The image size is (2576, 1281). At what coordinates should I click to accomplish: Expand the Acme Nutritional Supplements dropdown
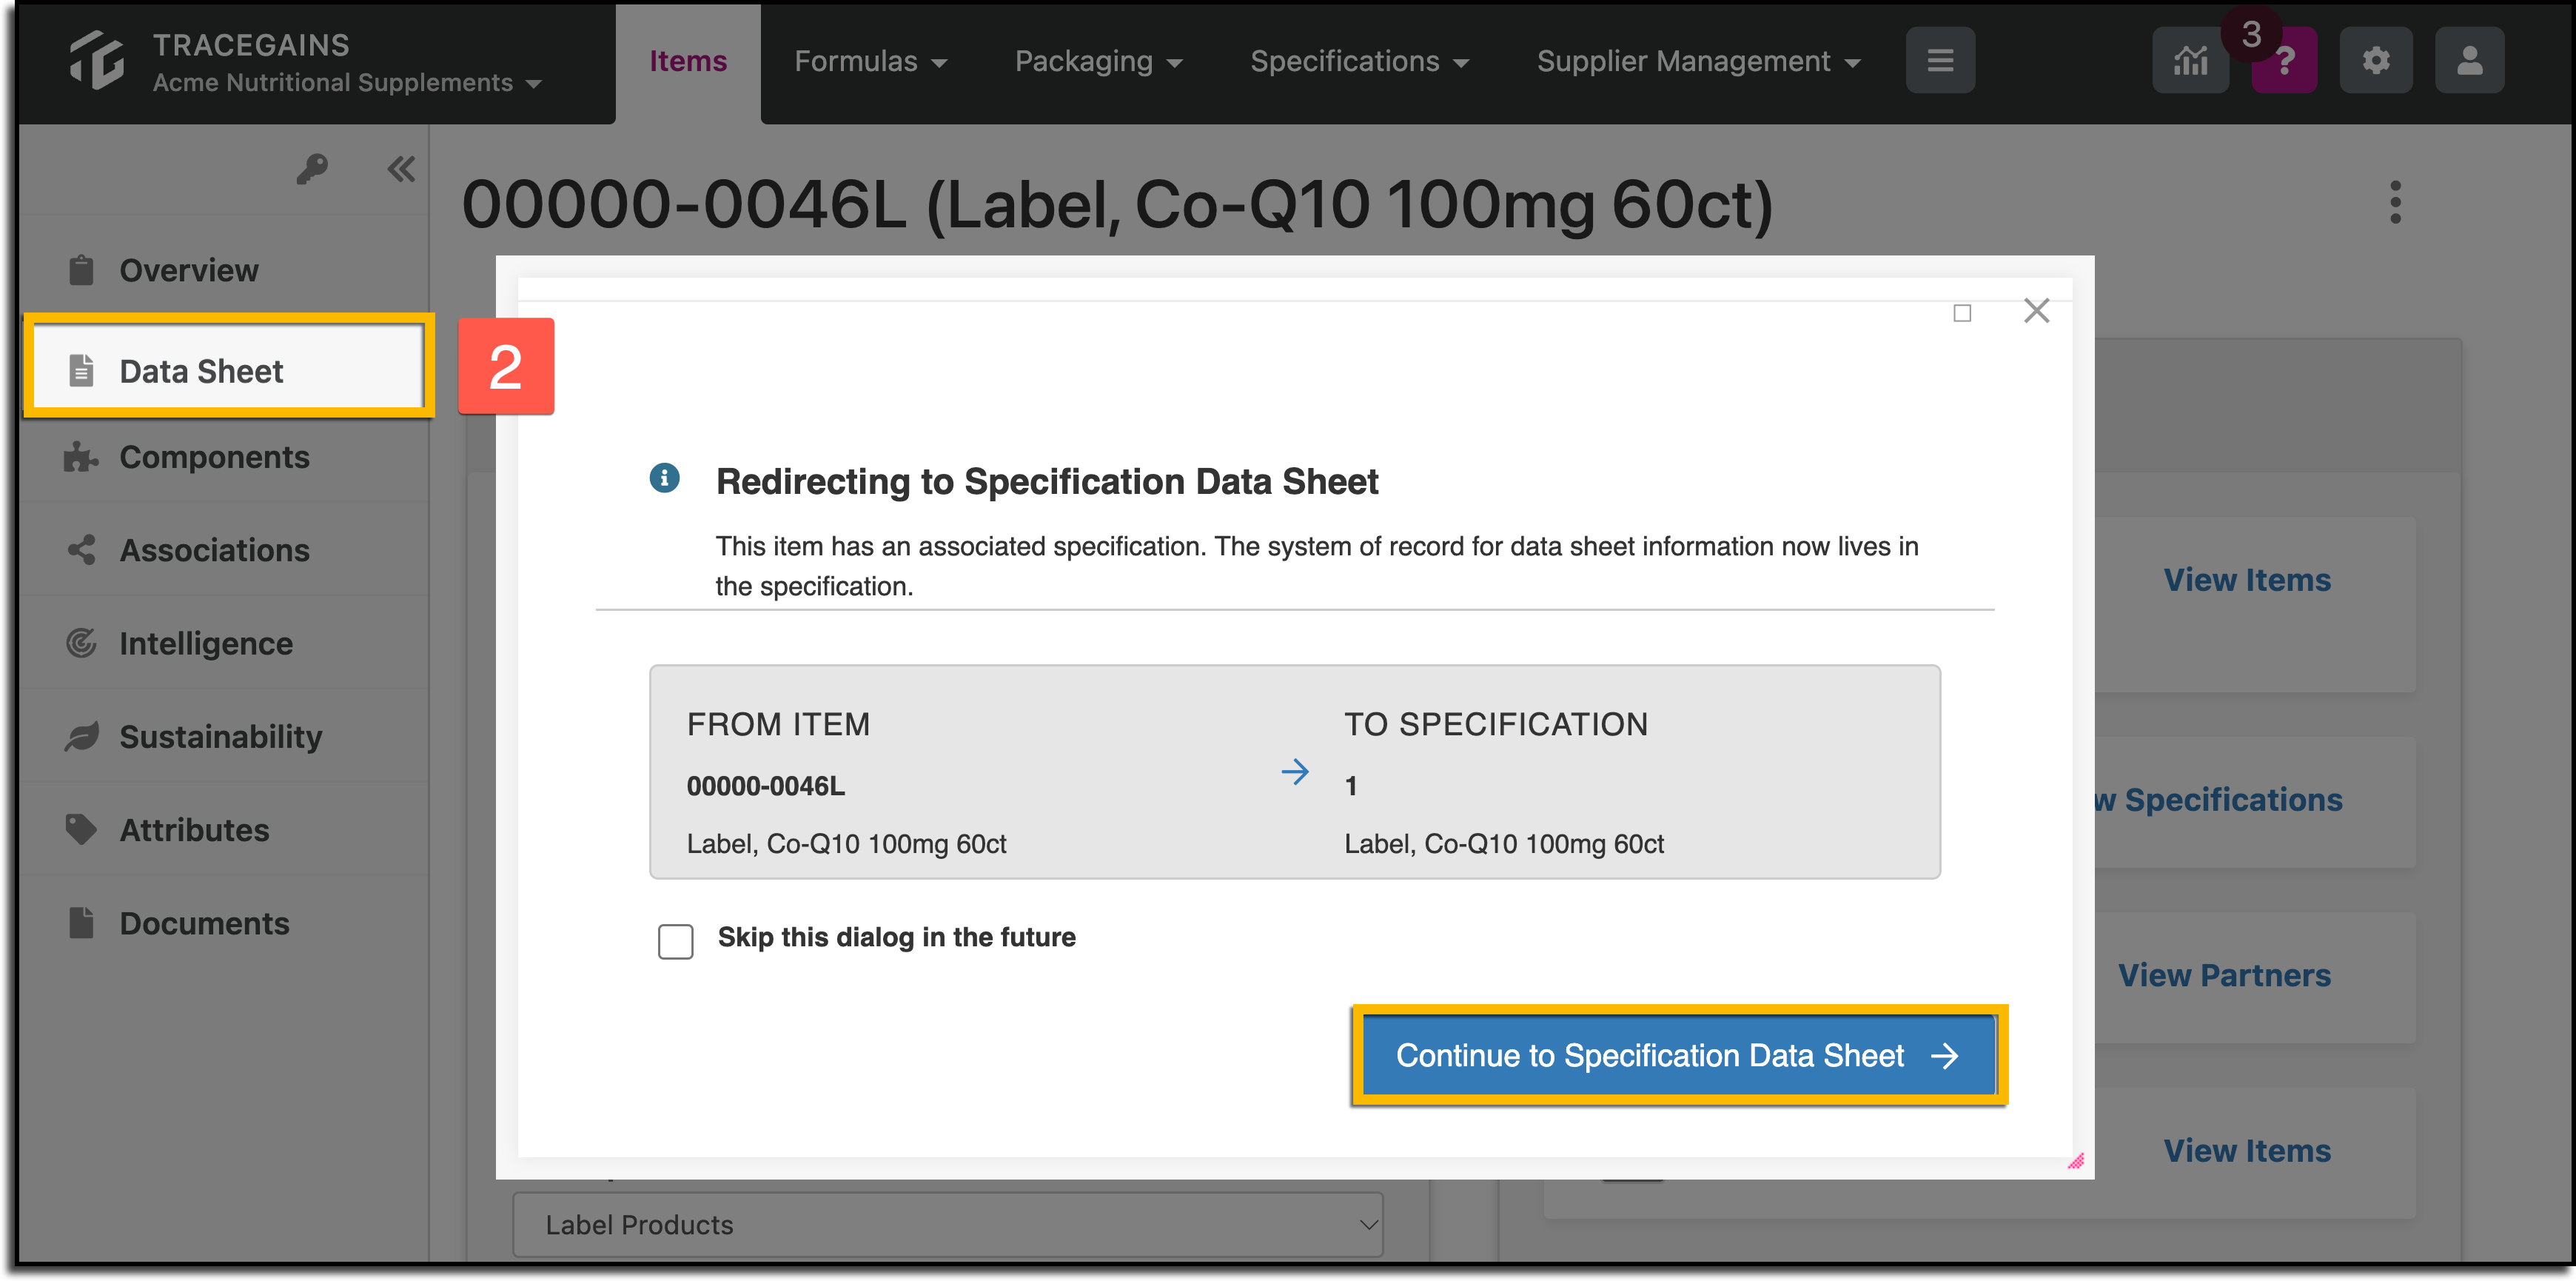click(347, 83)
